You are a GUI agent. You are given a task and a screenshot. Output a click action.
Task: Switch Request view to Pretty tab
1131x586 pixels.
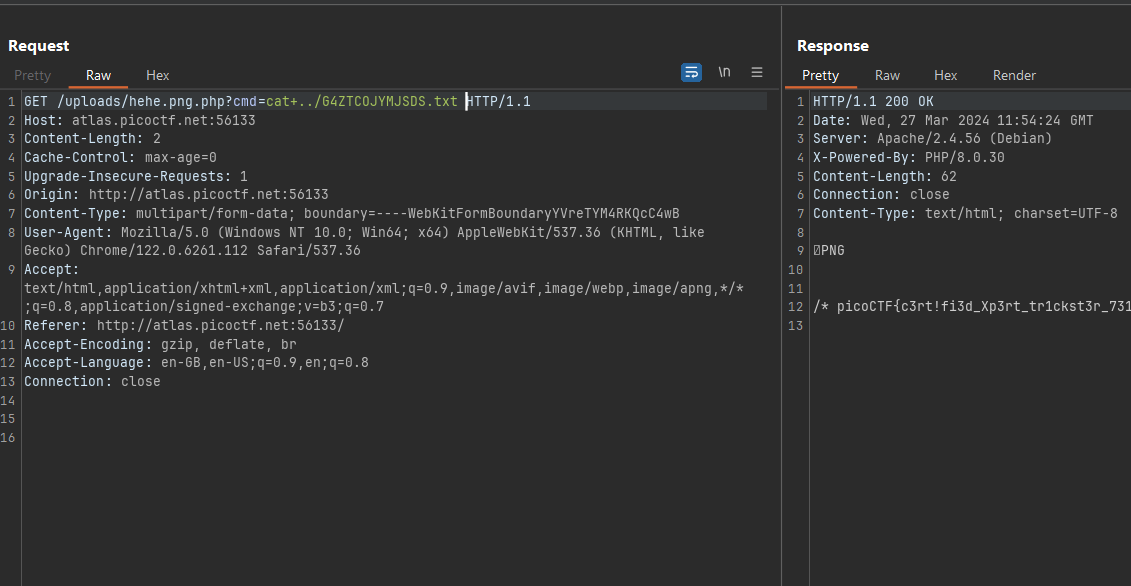pos(32,75)
